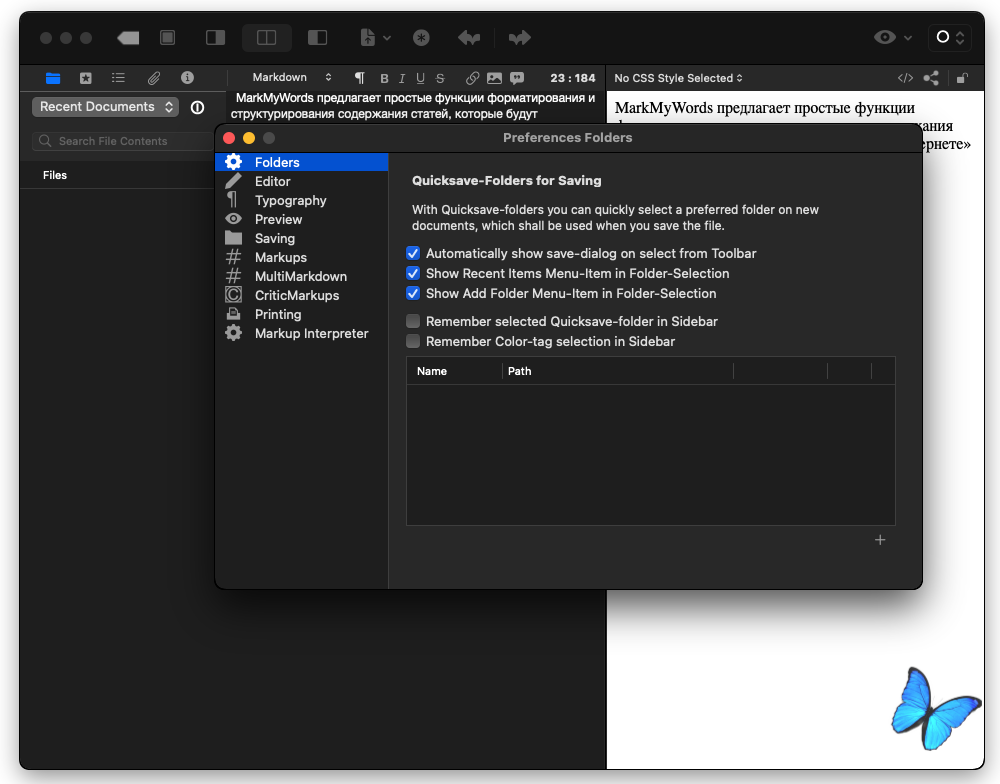Enable Remember selected Quicksave-folder in Sidebar
The image size is (1000, 784).
point(413,322)
